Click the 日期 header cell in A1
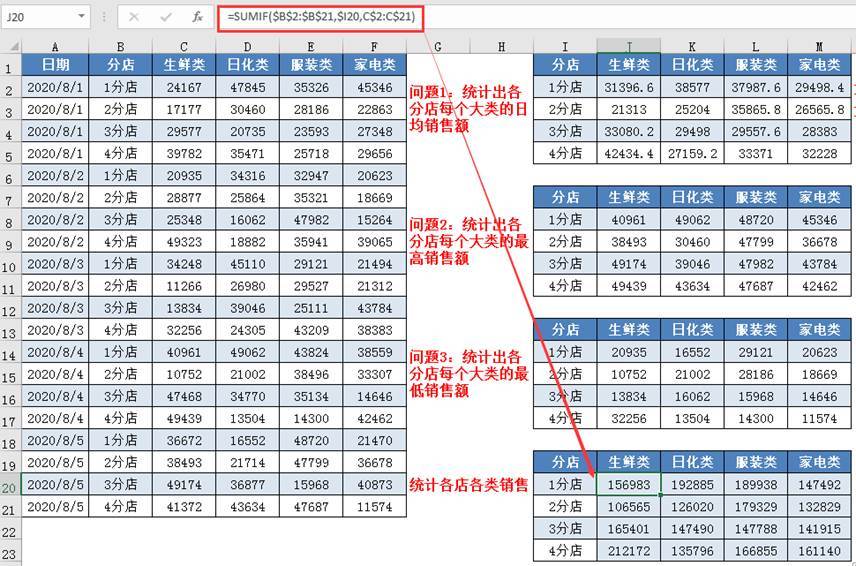Image resolution: width=856 pixels, height=566 pixels. point(55,65)
